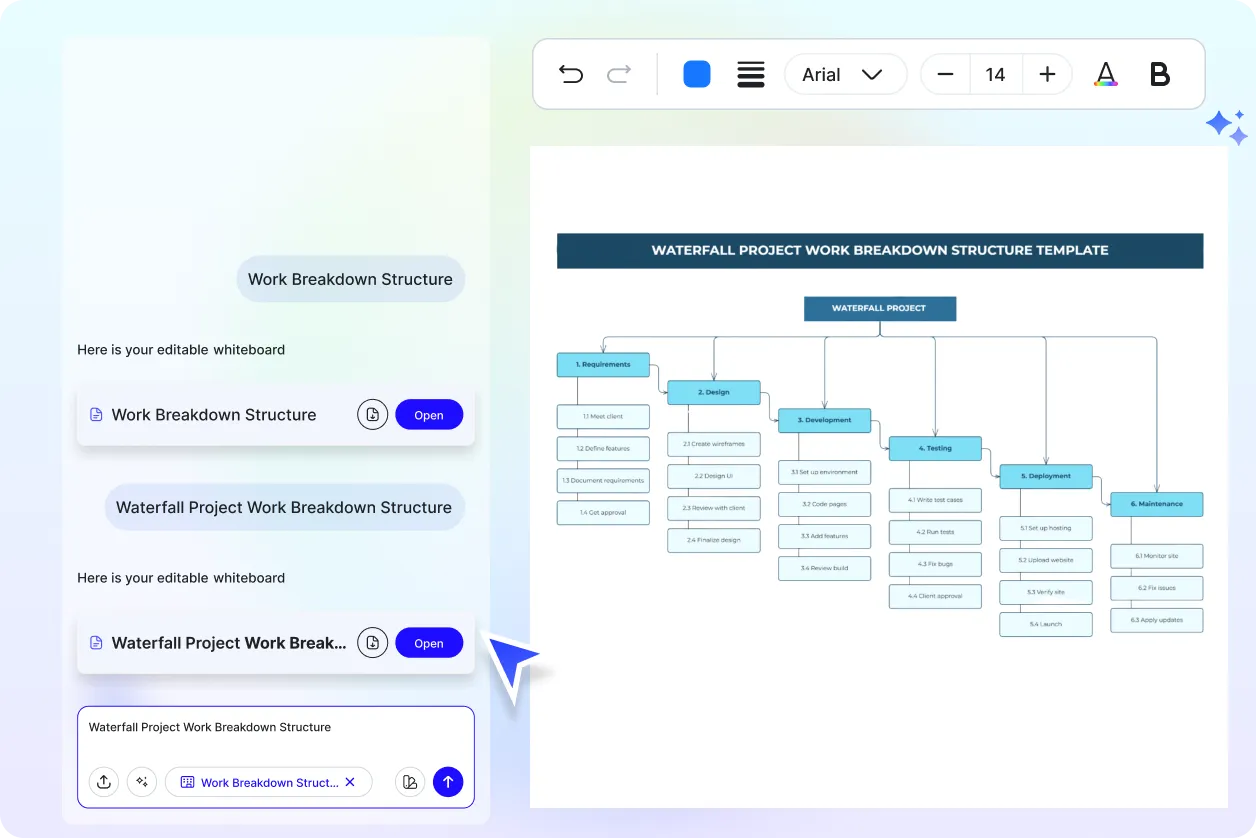Click the upload file icon in prompt box
The height and width of the screenshot is (838, 1256).
tap(104, 782)
